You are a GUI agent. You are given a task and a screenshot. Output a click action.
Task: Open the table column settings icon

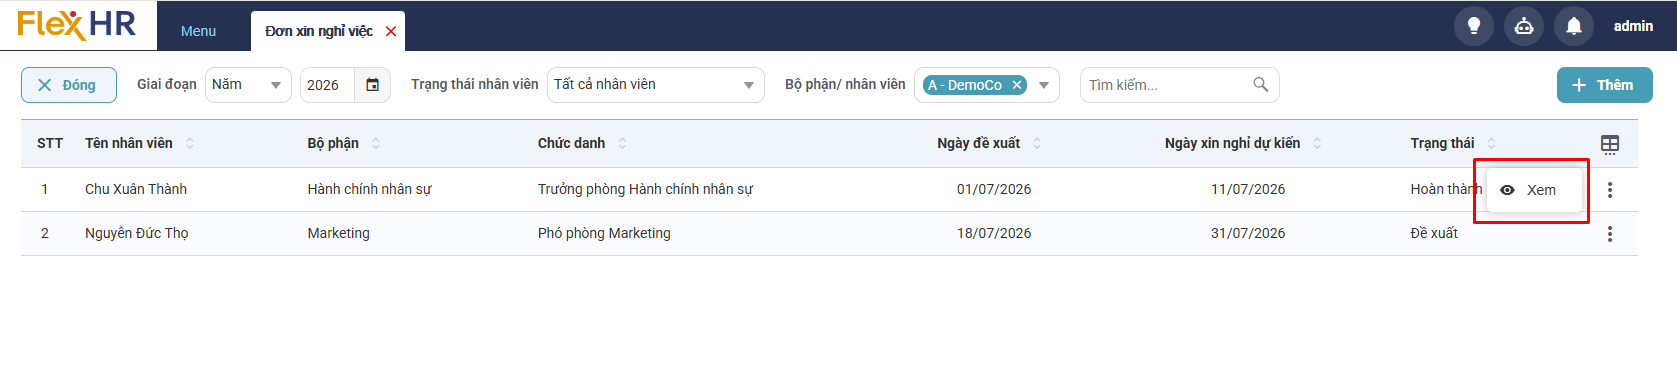pos(1610,144)
